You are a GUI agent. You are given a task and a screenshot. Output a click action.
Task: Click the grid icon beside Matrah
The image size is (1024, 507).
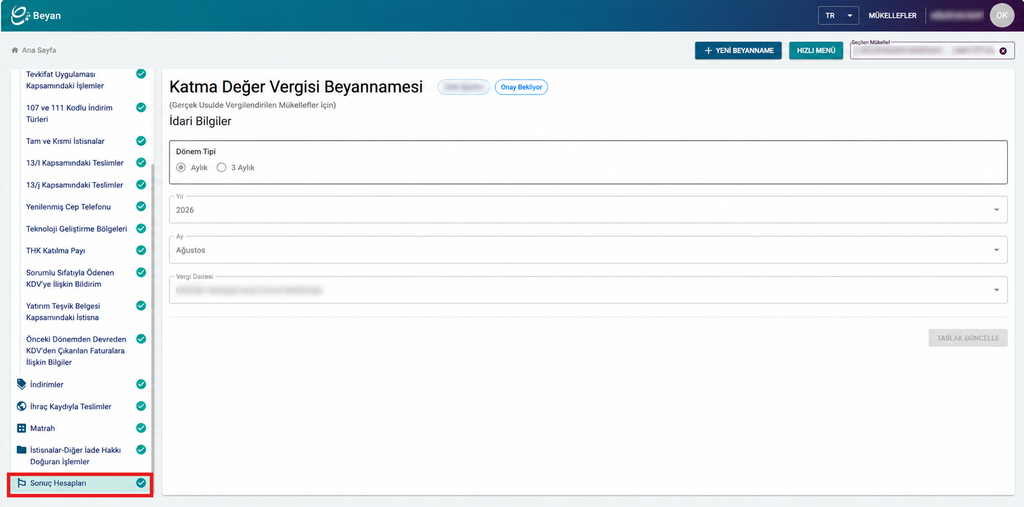pyautogui.click(x=22, y=429)
